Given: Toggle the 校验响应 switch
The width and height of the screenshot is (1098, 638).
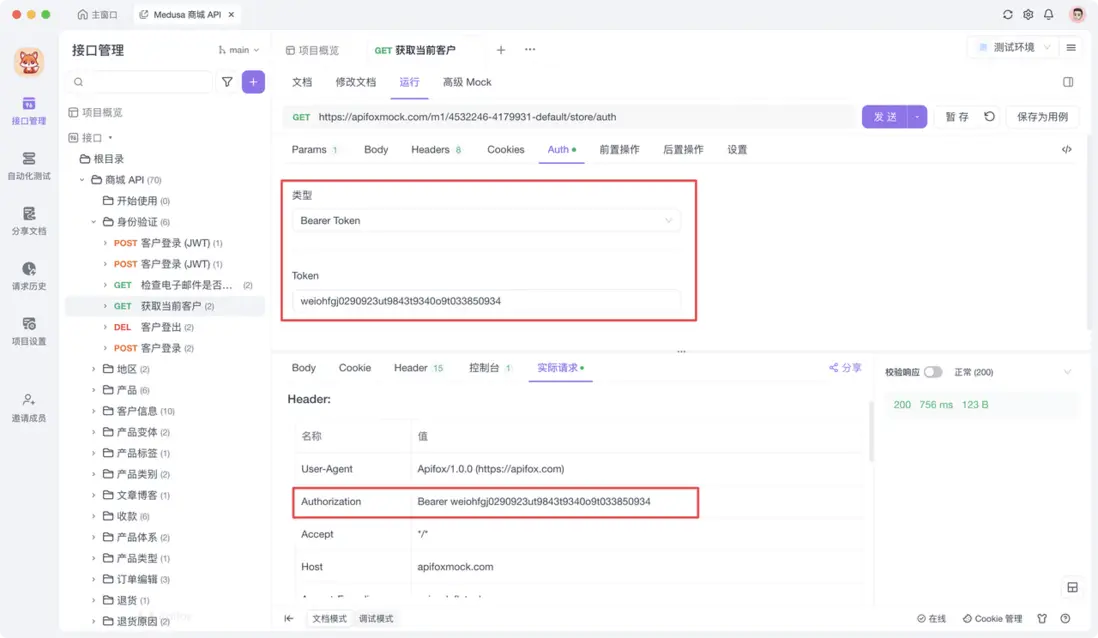Looking at the screenshot, I should (x=933, y=370).
